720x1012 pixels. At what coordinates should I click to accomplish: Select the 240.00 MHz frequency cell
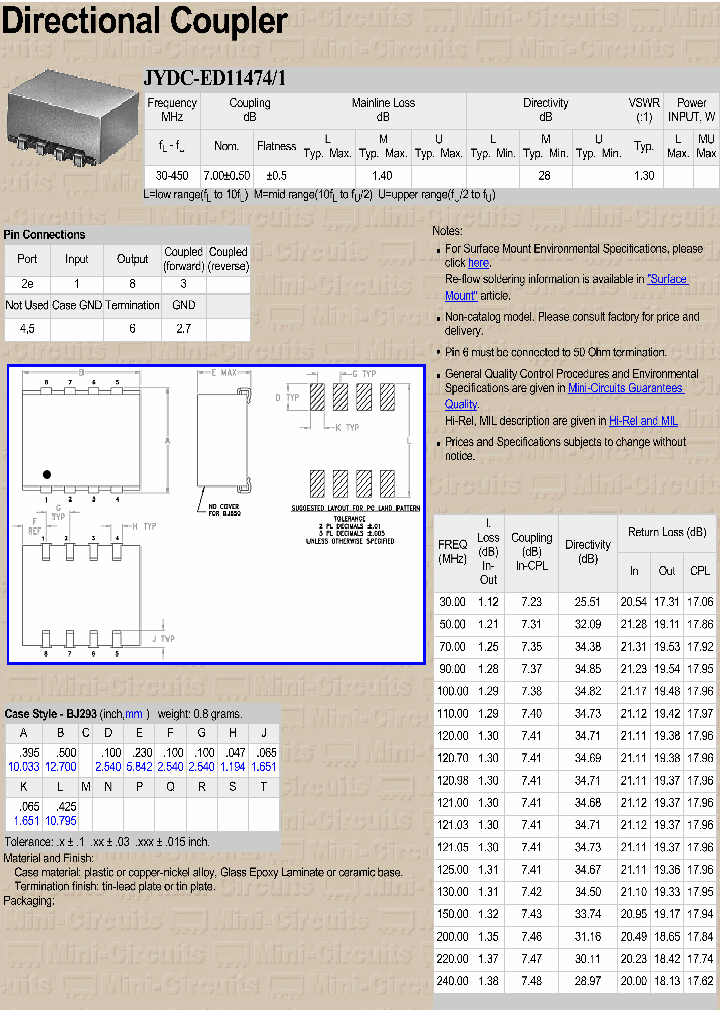(x=453, y=981)
